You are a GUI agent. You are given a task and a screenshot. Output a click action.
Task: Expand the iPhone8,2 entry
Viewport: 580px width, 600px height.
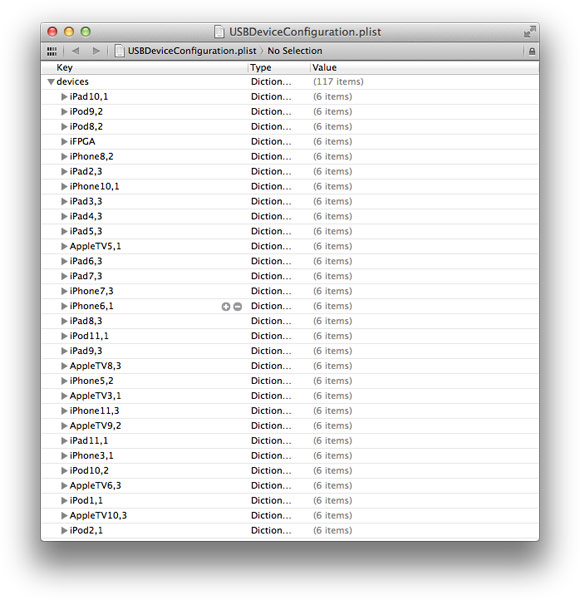coord(64,157)
